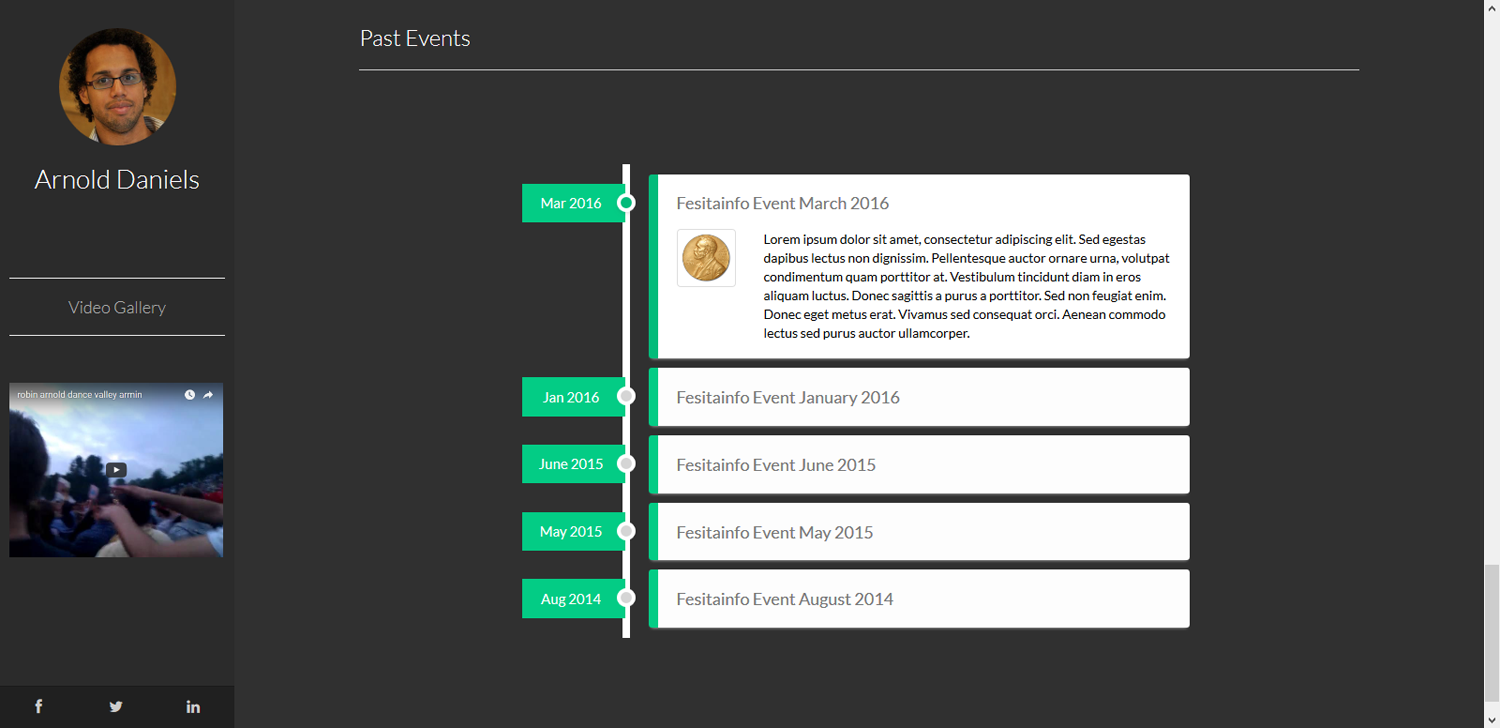The height and width of the screenshot is (728, 1500).
Task: Expand Fesitainfo Event August 2014 panel
Action: (784, 599)
